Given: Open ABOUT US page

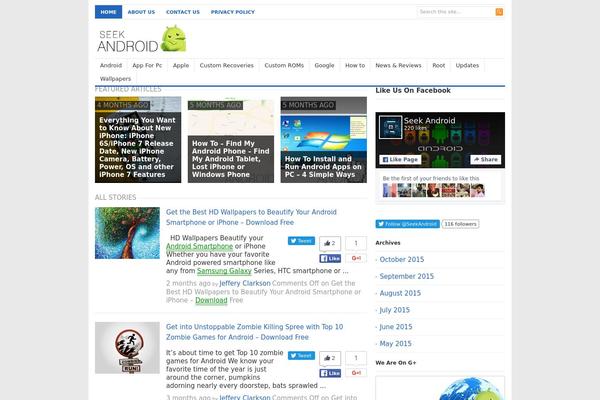Looking at the screenshot, I should pyautogui.click(x=141, y=12).
